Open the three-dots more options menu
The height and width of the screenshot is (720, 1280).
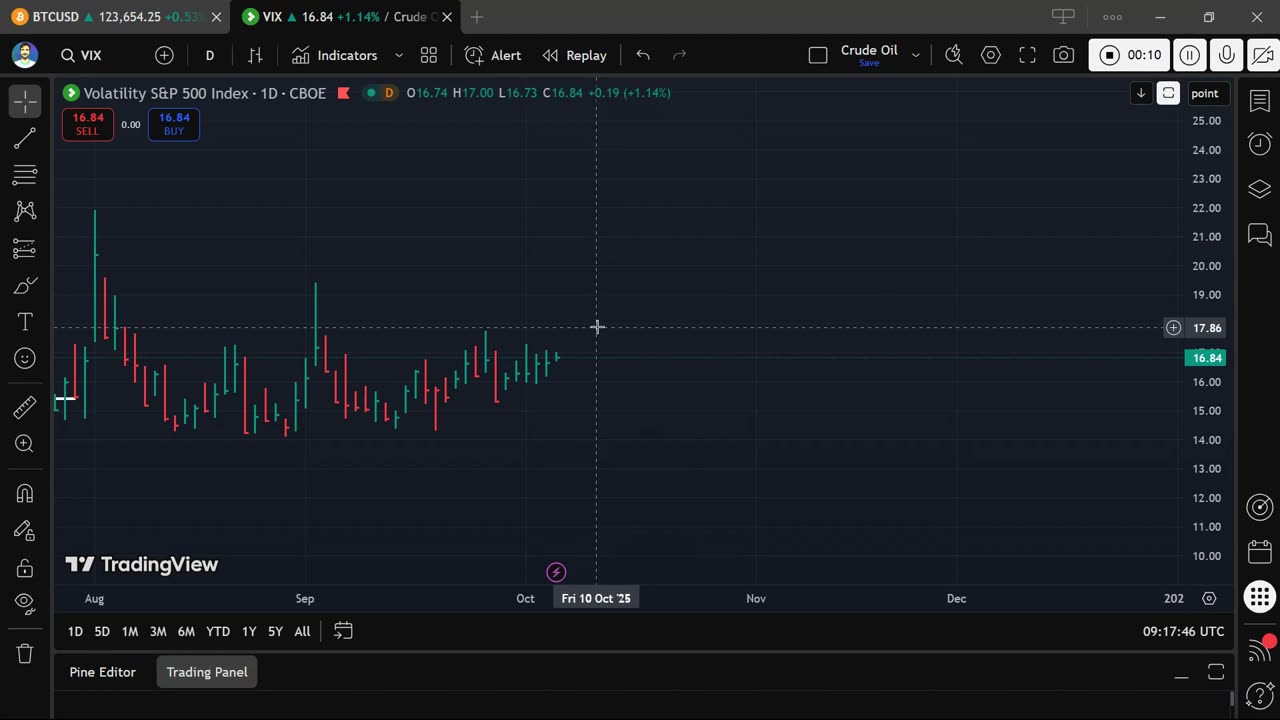1112,17
